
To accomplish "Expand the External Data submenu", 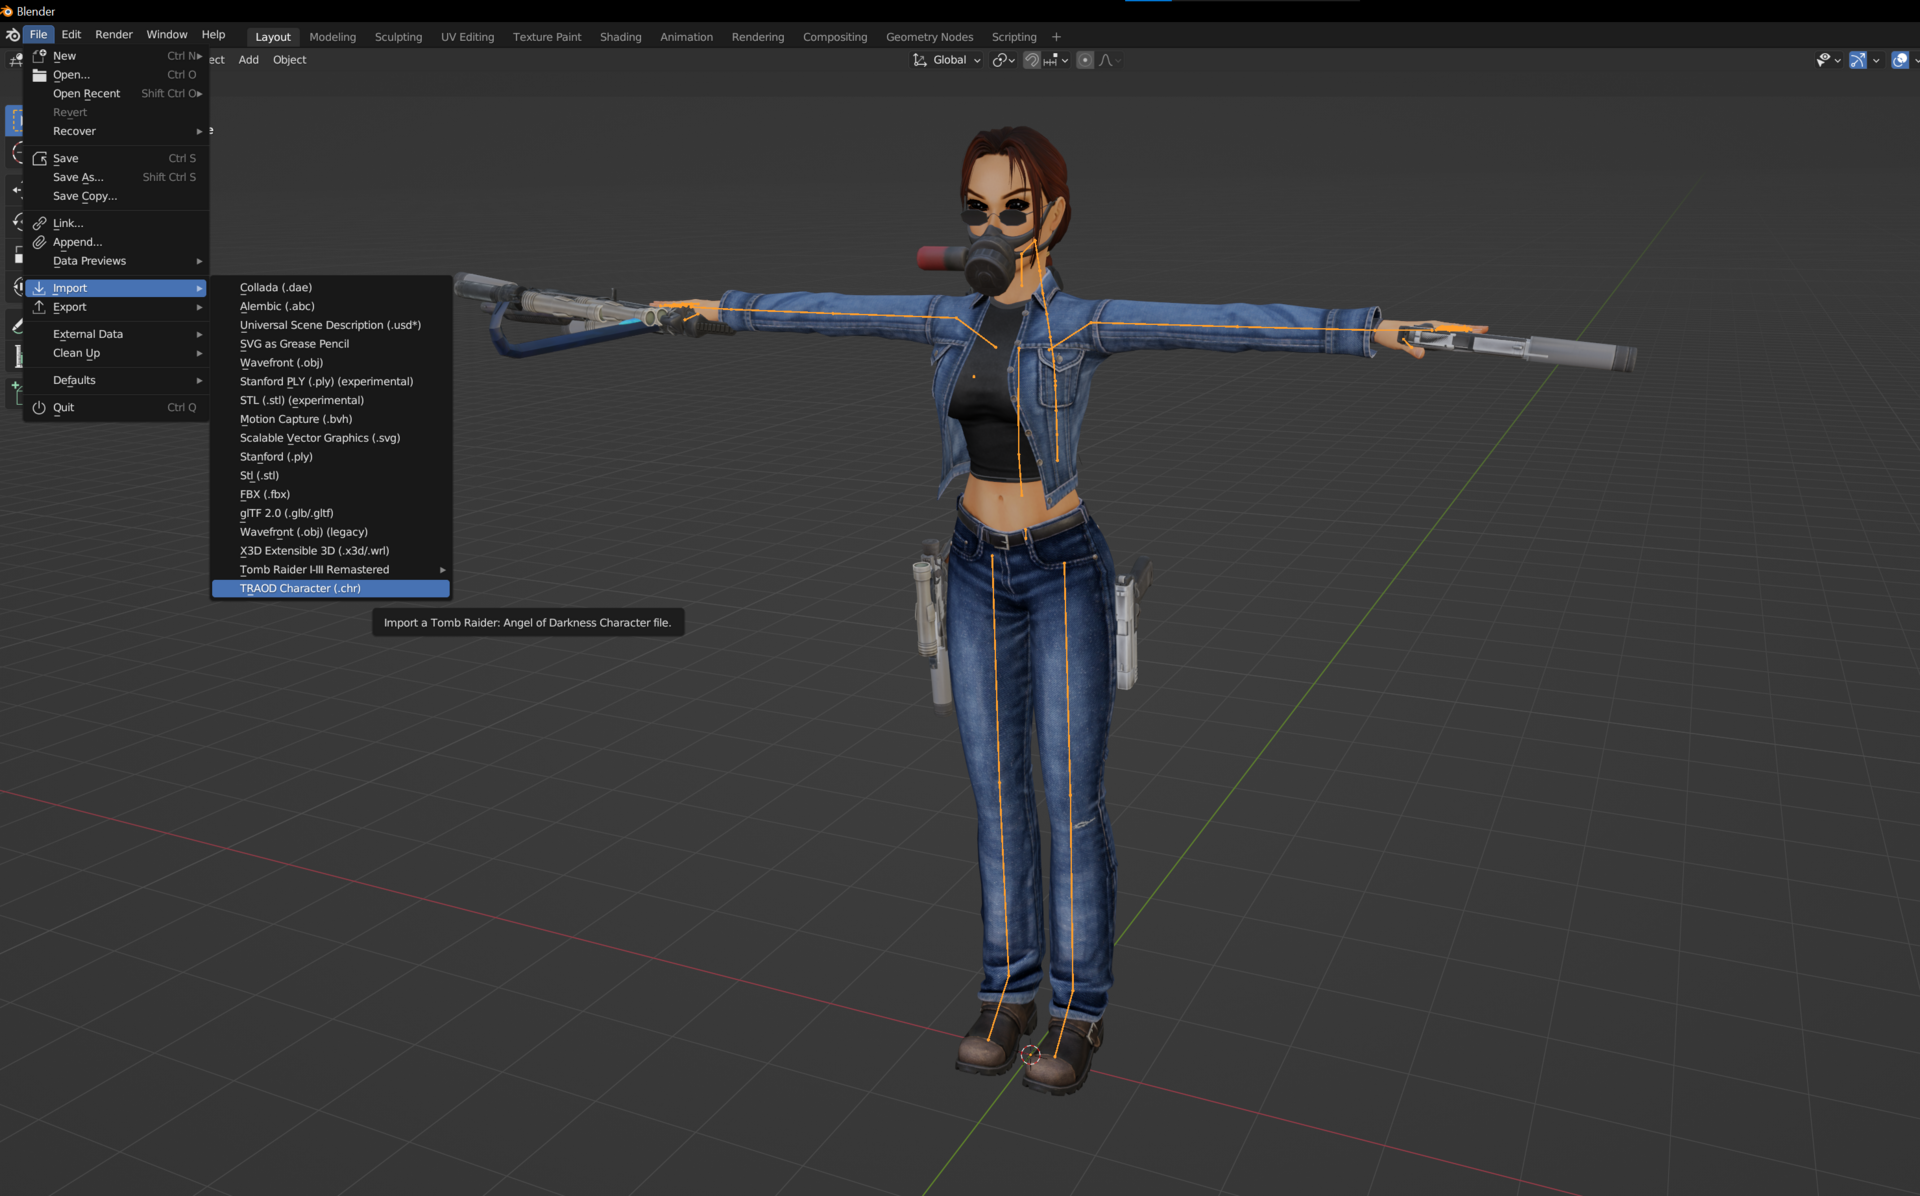I will tap(116, 334).
